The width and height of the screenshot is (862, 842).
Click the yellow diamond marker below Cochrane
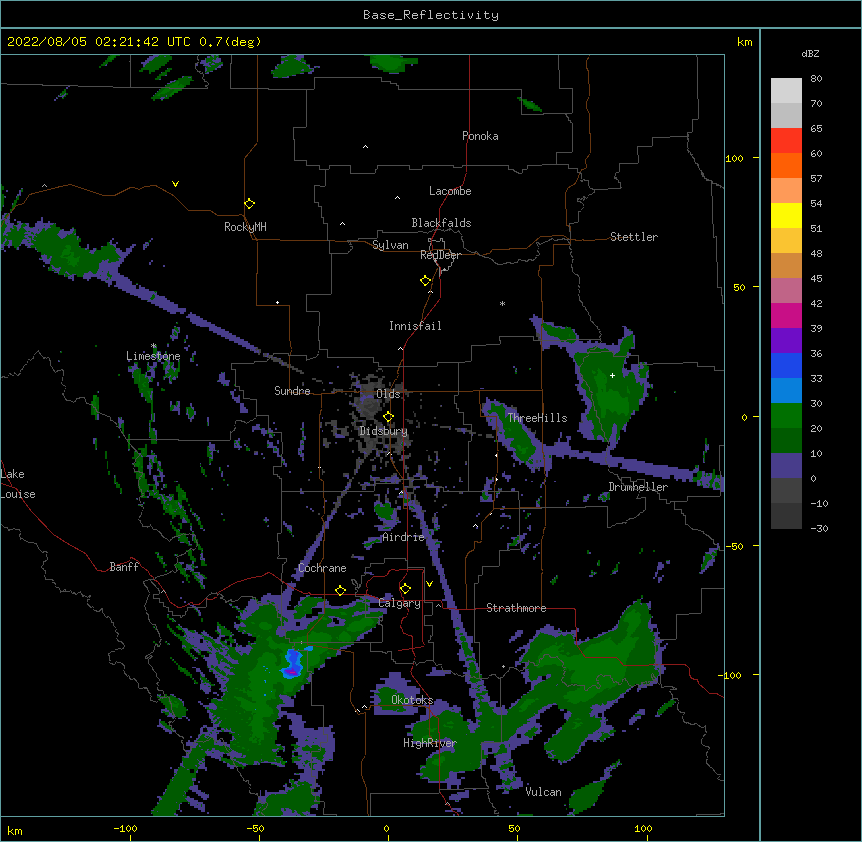340,590
